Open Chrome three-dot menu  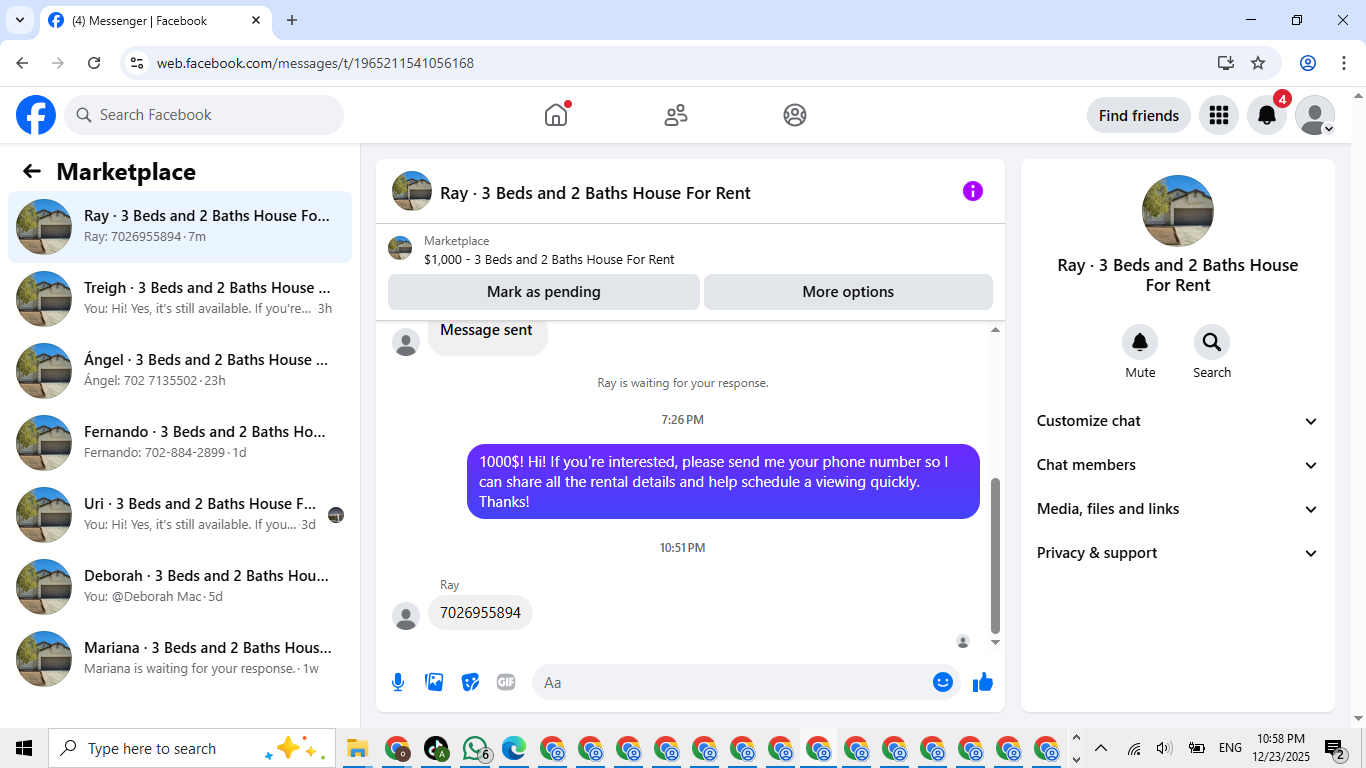pos(1344,63)
